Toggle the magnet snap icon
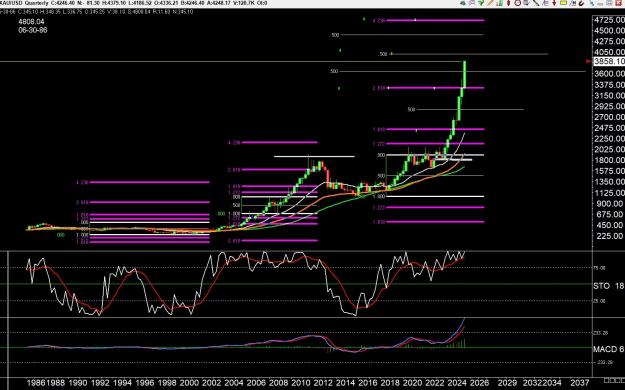The width and height of the screenshot is (625, 390). 581,3
